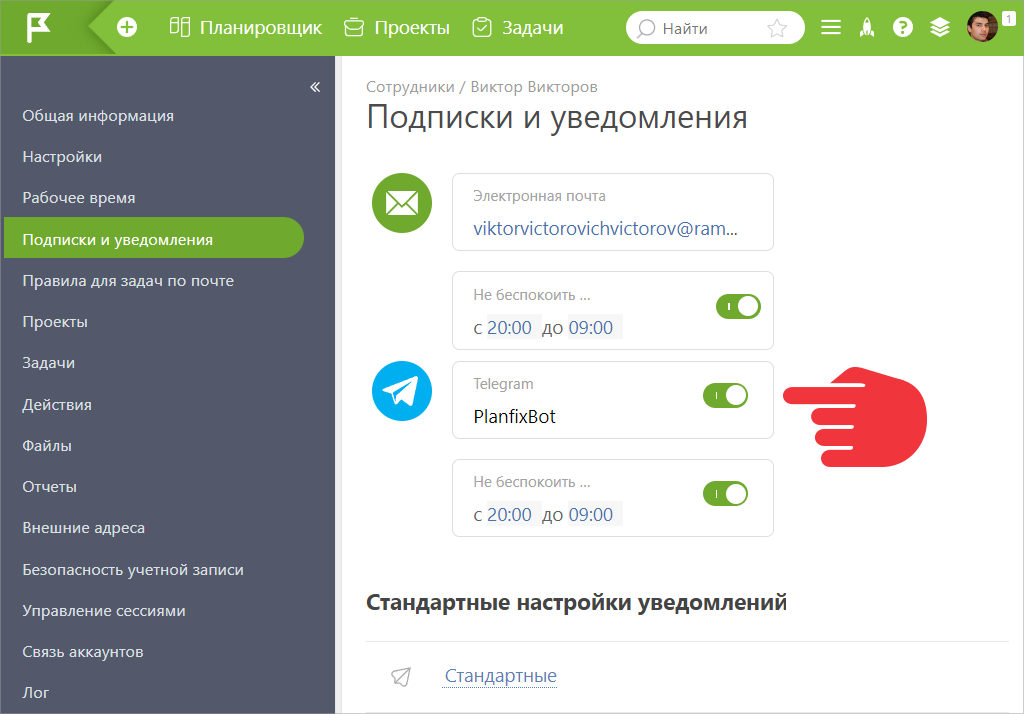
Task: Open Настройки in the sidebar
Action: point(62,157)
